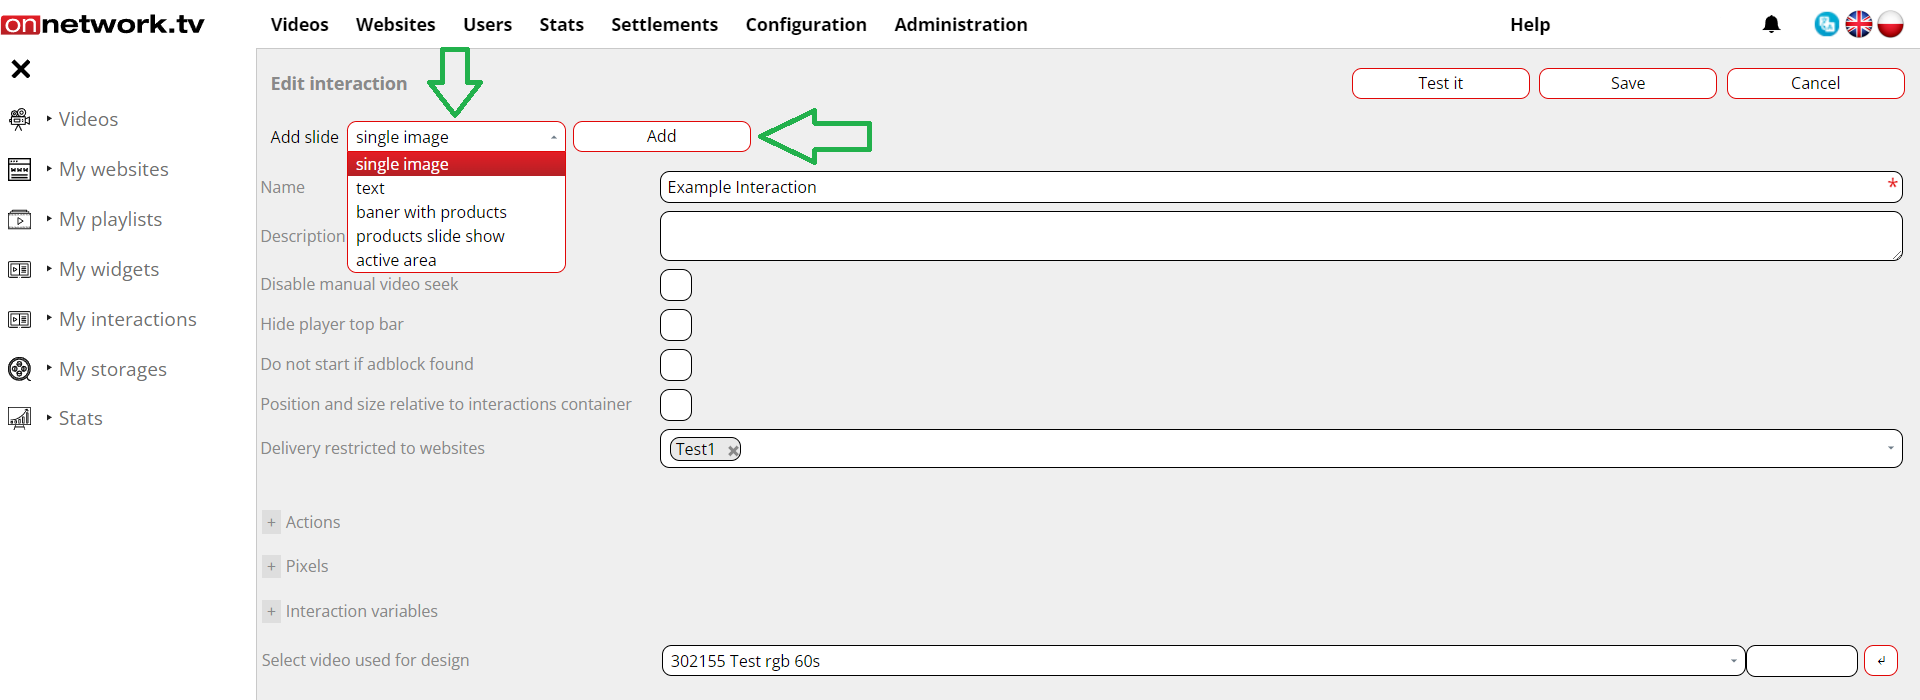
Task: Click the My playlists sidebar icon
Action: point(19,219)
